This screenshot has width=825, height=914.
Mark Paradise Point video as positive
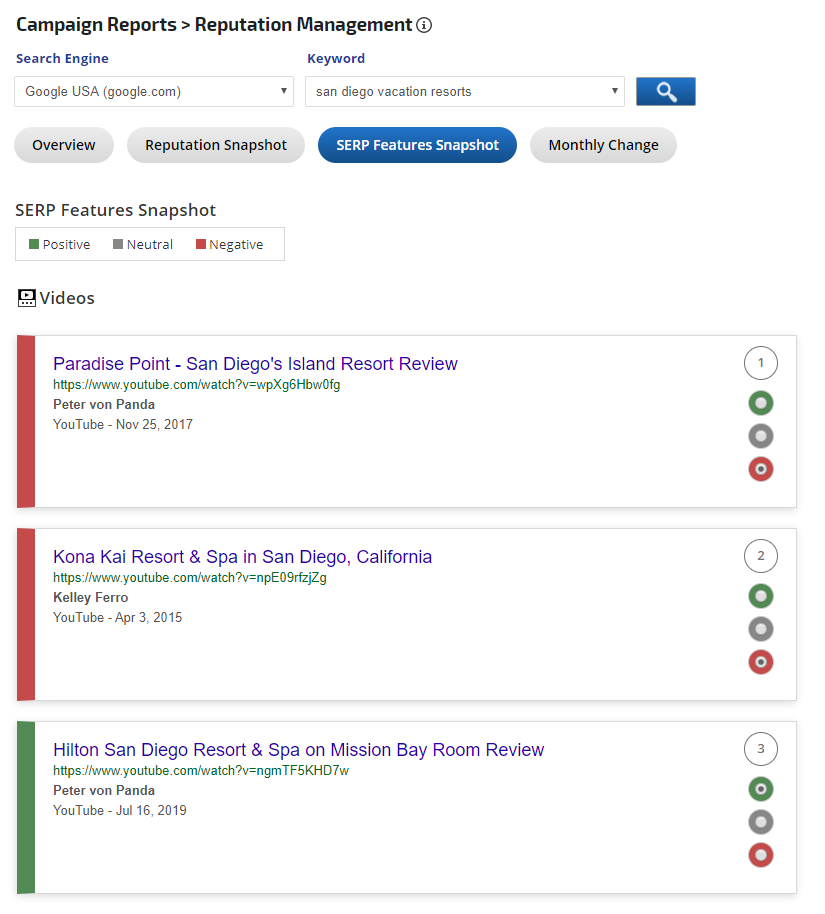pos(761,403)
